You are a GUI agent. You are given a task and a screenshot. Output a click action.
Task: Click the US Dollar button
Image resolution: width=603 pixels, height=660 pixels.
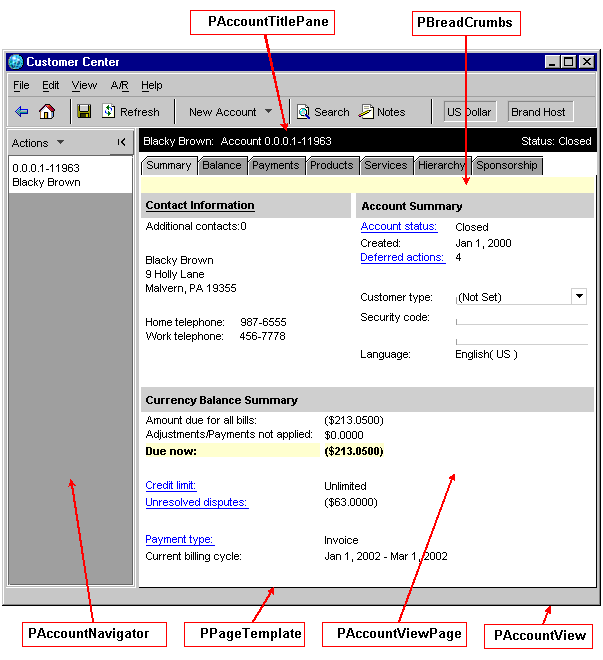(470, 112)
